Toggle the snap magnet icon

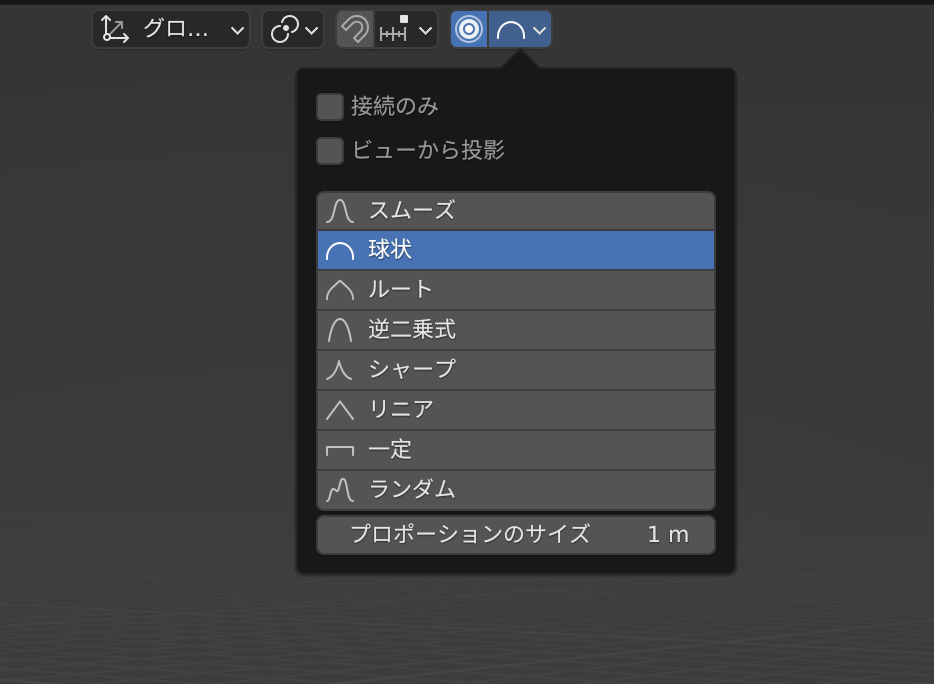(355, 29)
